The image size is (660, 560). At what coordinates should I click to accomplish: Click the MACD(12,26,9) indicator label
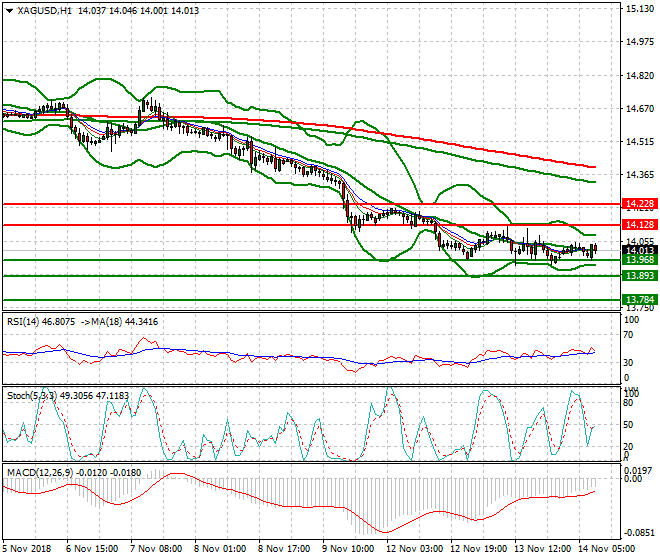coord(36,469)
